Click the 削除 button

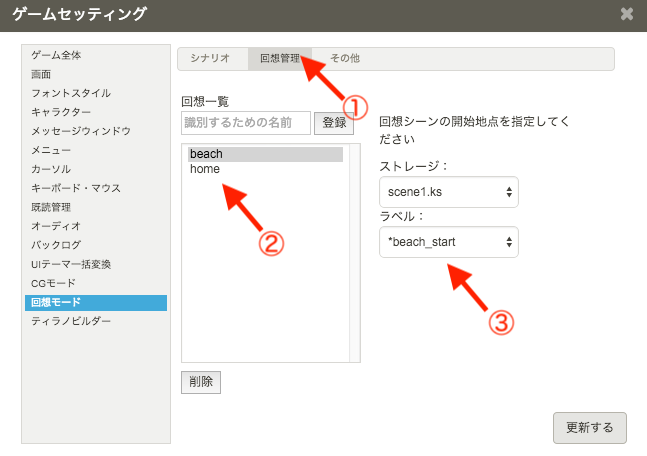click(x=201, y=382)
